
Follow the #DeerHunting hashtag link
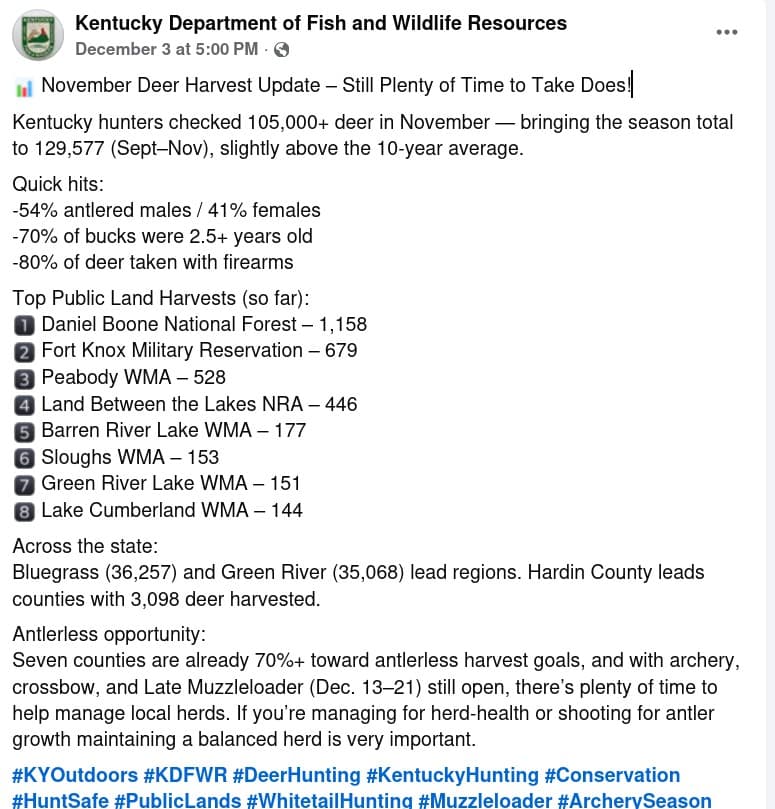pyautogui.click(x=298, y=776)
